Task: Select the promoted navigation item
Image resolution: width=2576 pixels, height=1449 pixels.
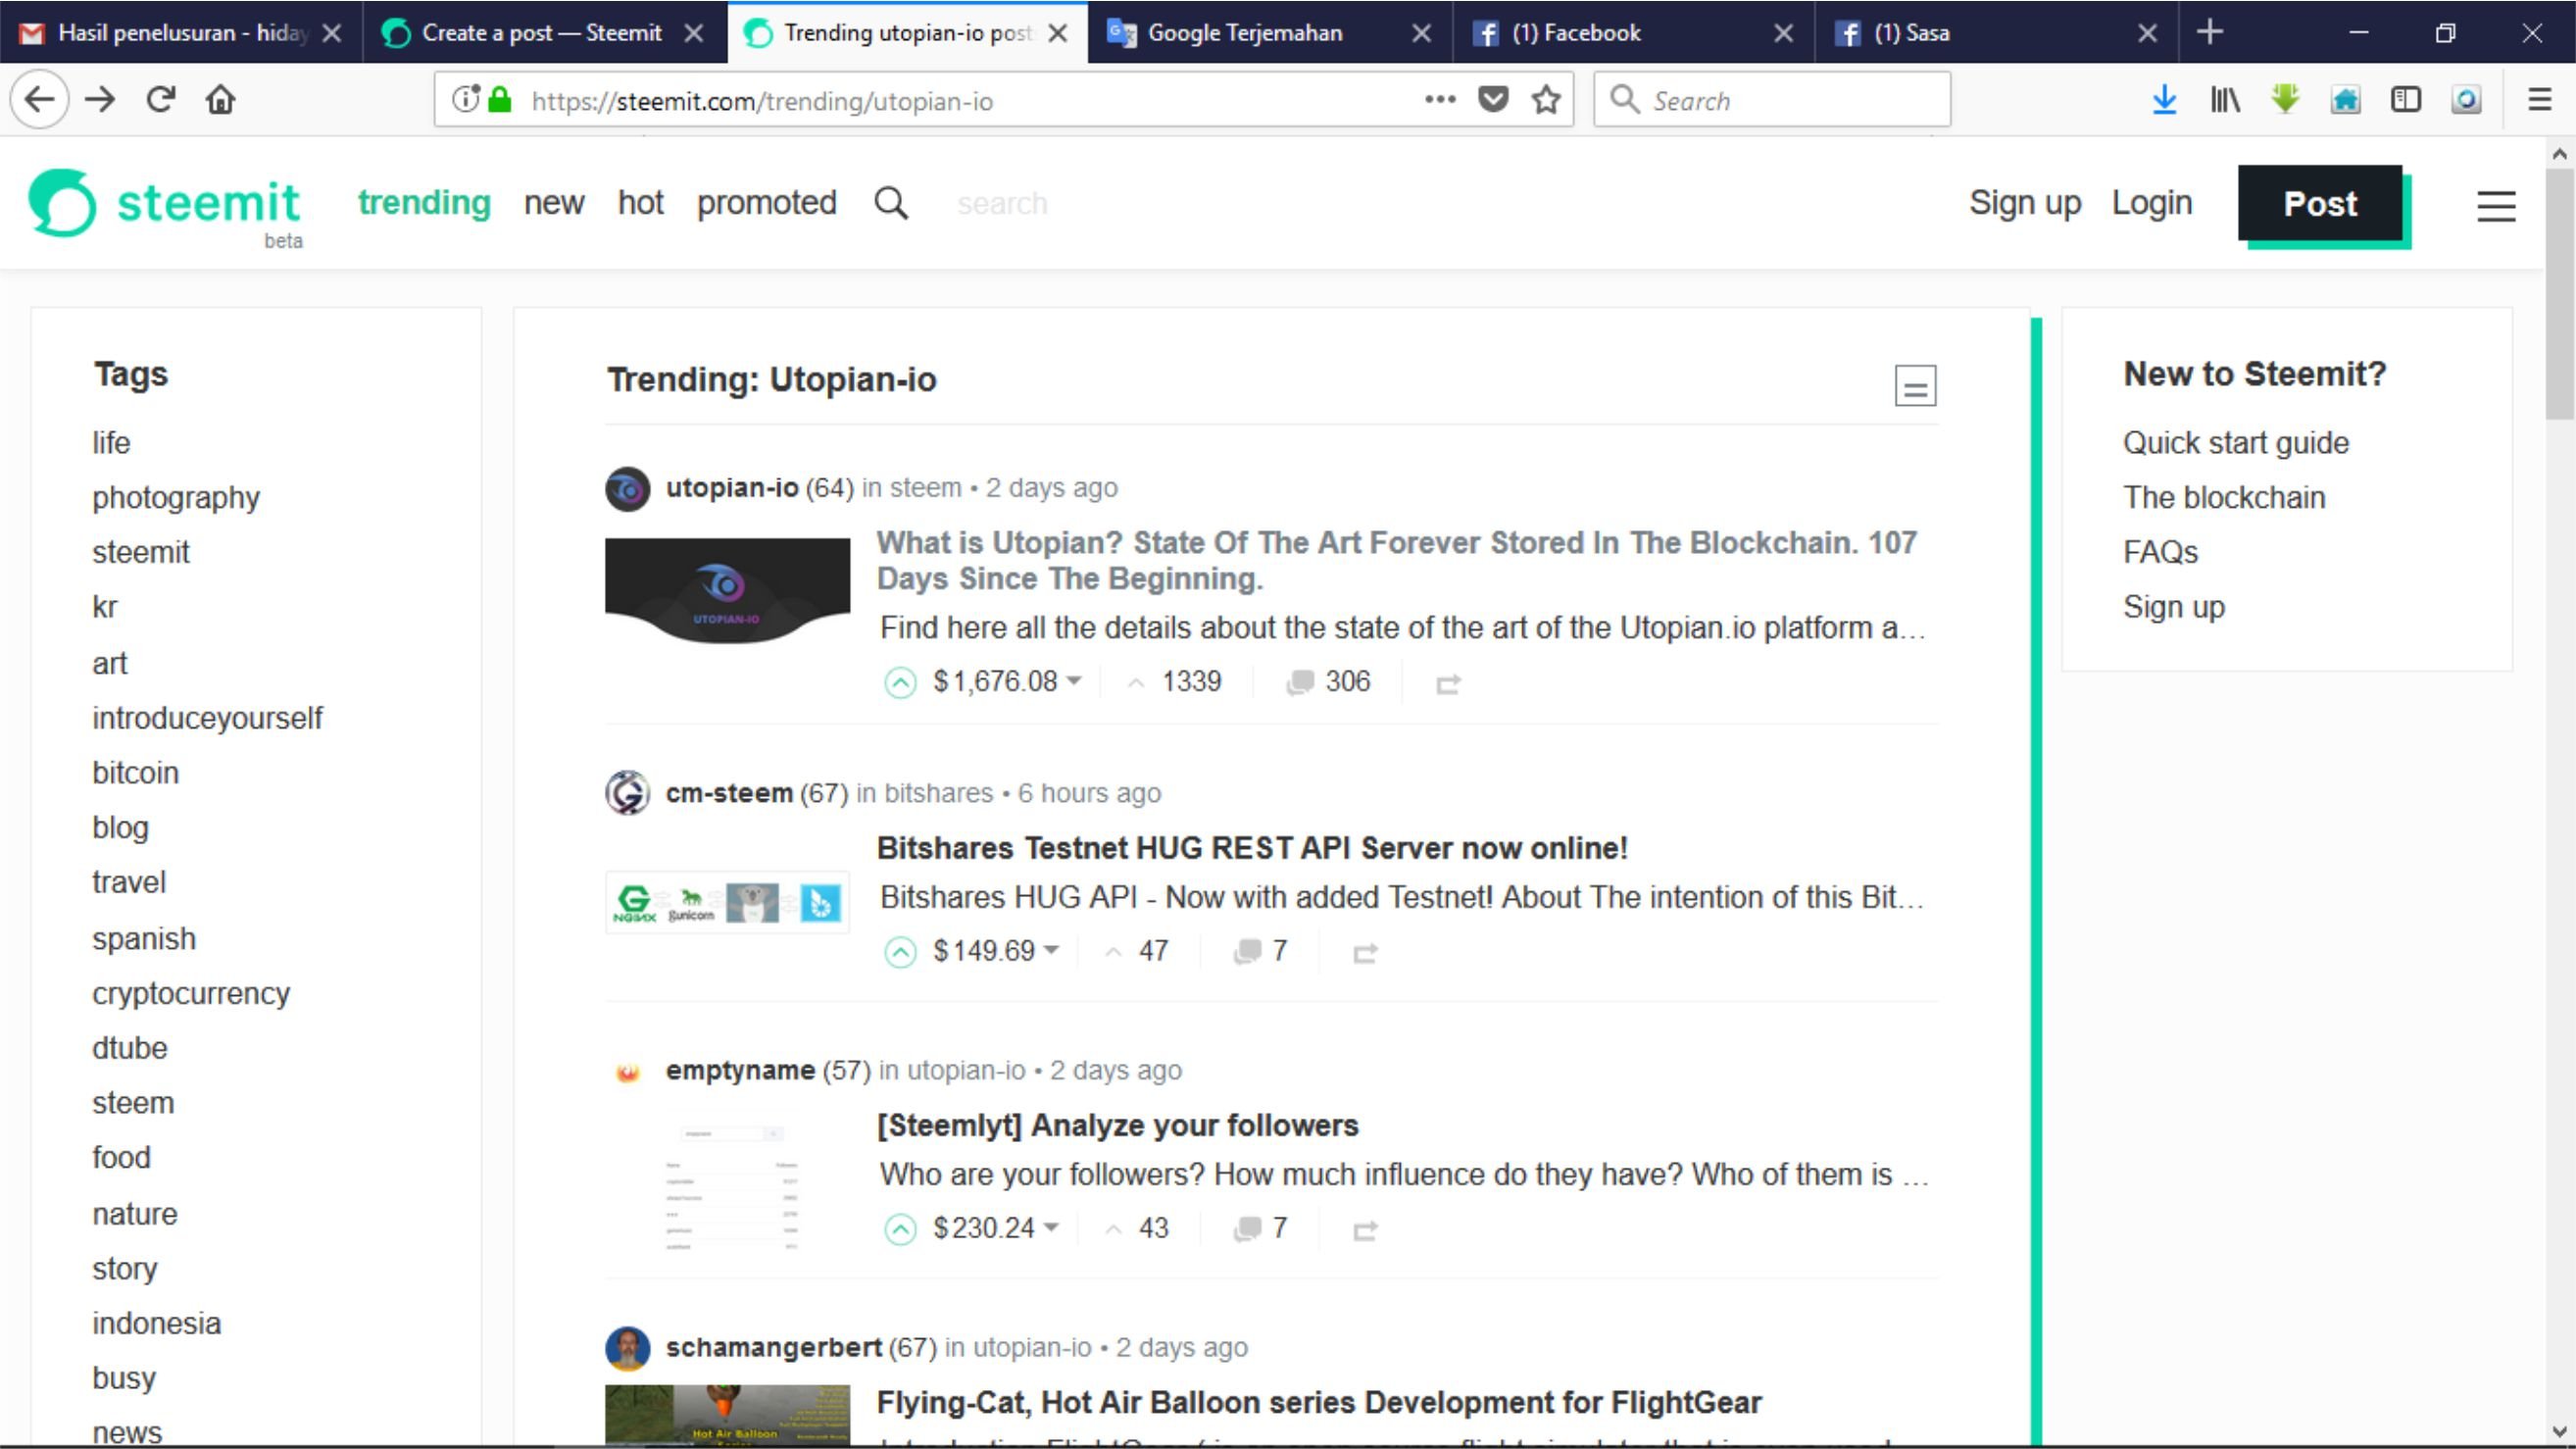Action: pos(766,203)
